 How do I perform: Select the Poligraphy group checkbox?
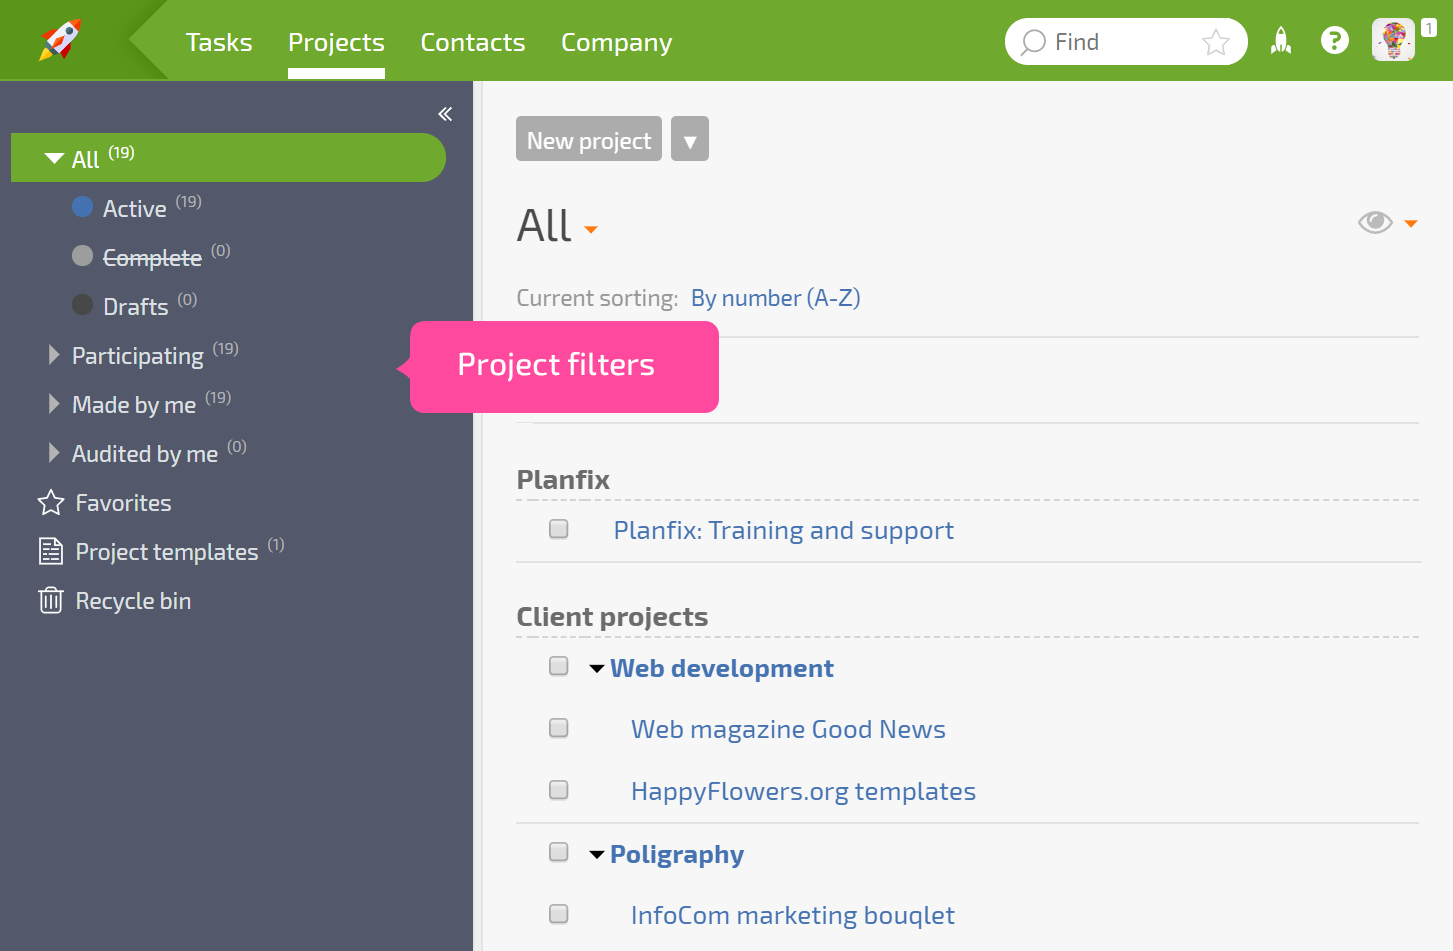tap(559, 852)
